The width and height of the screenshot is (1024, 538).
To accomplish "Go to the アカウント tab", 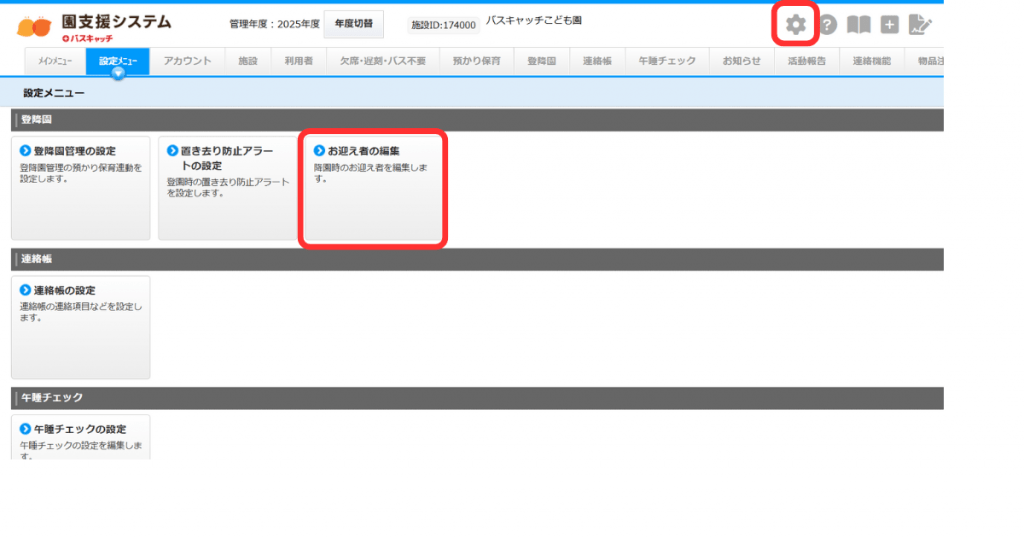I will (x=187, y=61).
